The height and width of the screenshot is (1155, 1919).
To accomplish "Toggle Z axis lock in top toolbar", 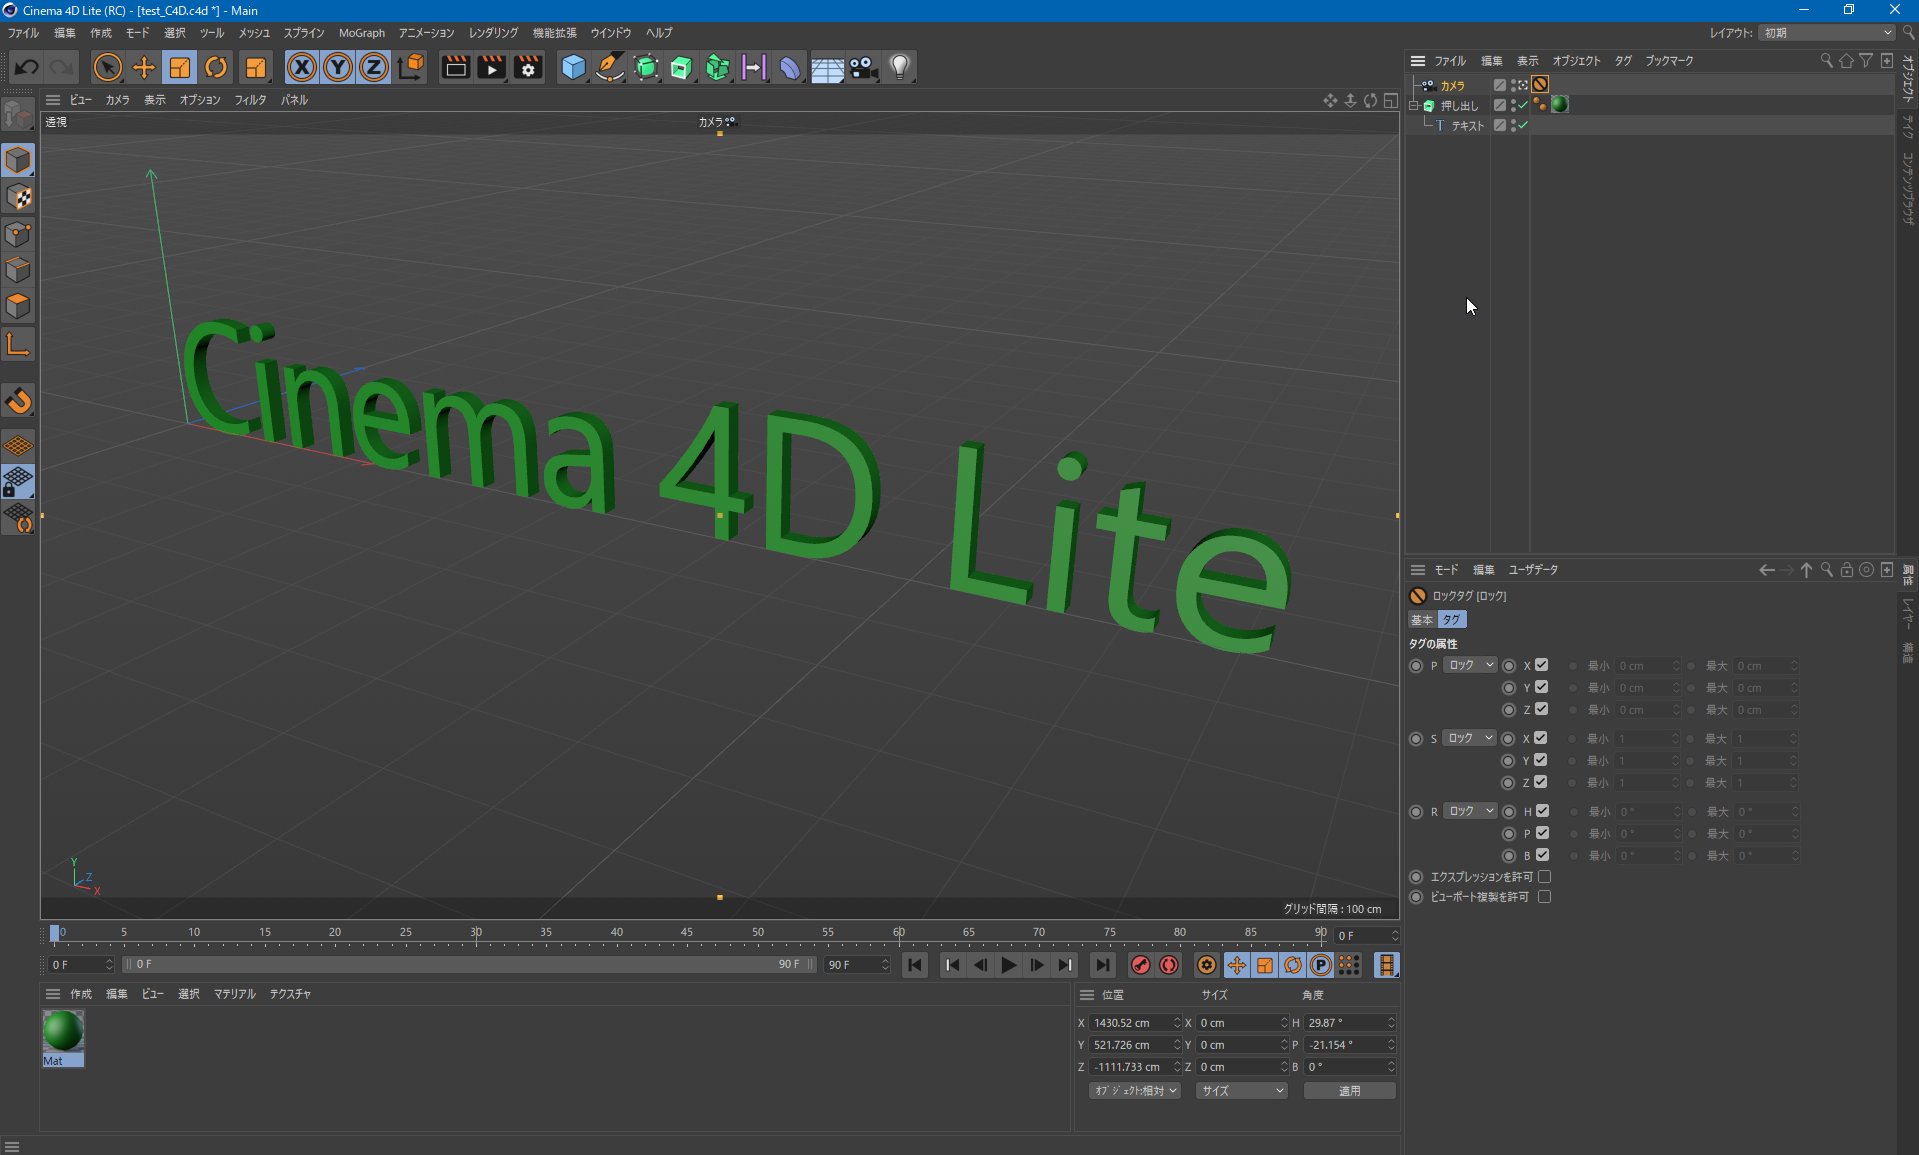I will (x=373, y=67).
